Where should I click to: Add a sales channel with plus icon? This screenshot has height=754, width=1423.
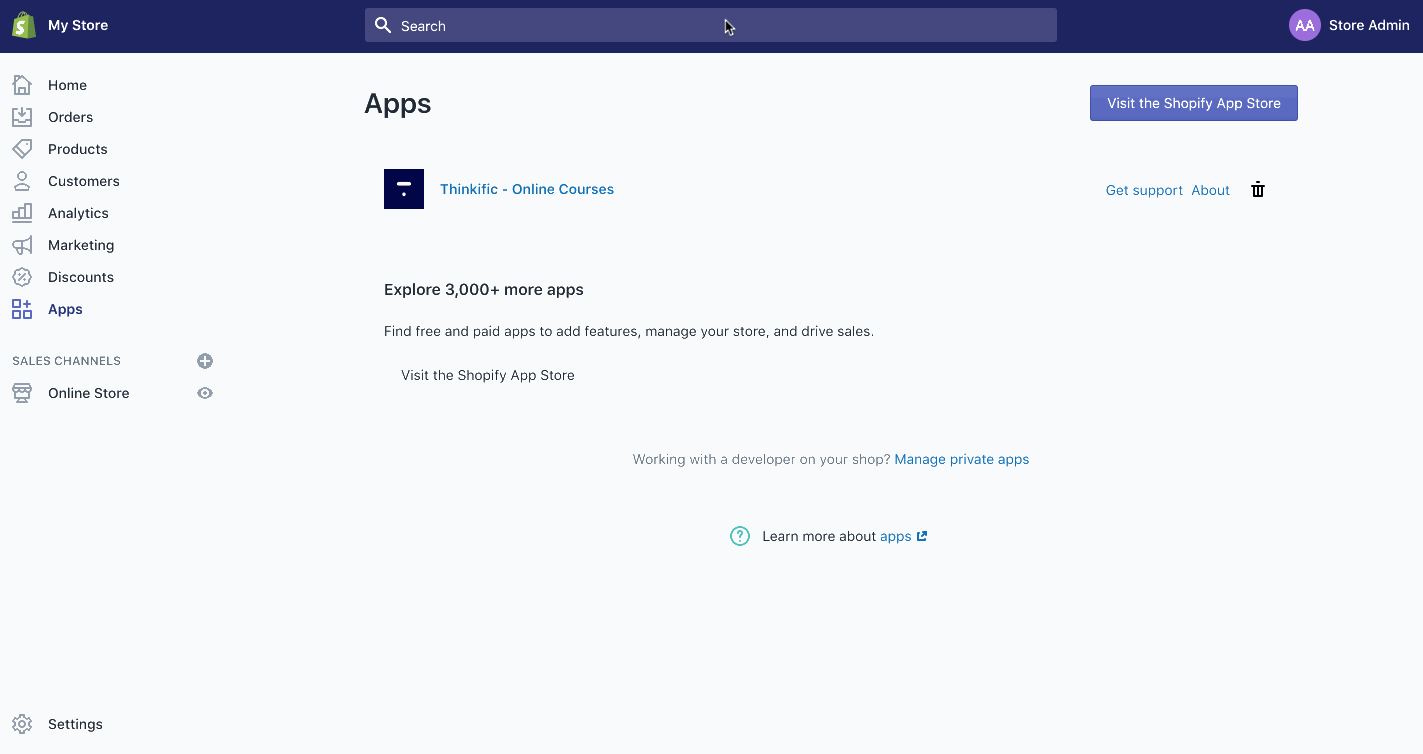point(205,361)
